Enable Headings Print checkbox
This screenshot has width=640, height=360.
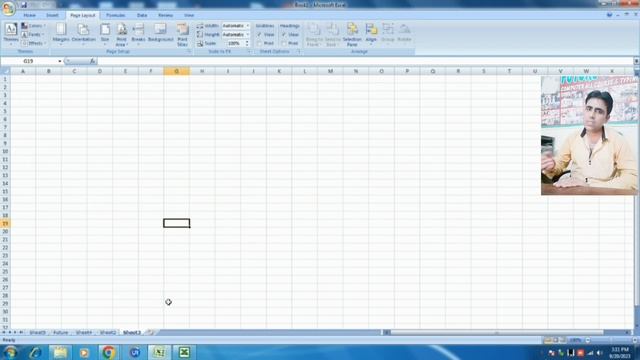click(x=284, y=43)
